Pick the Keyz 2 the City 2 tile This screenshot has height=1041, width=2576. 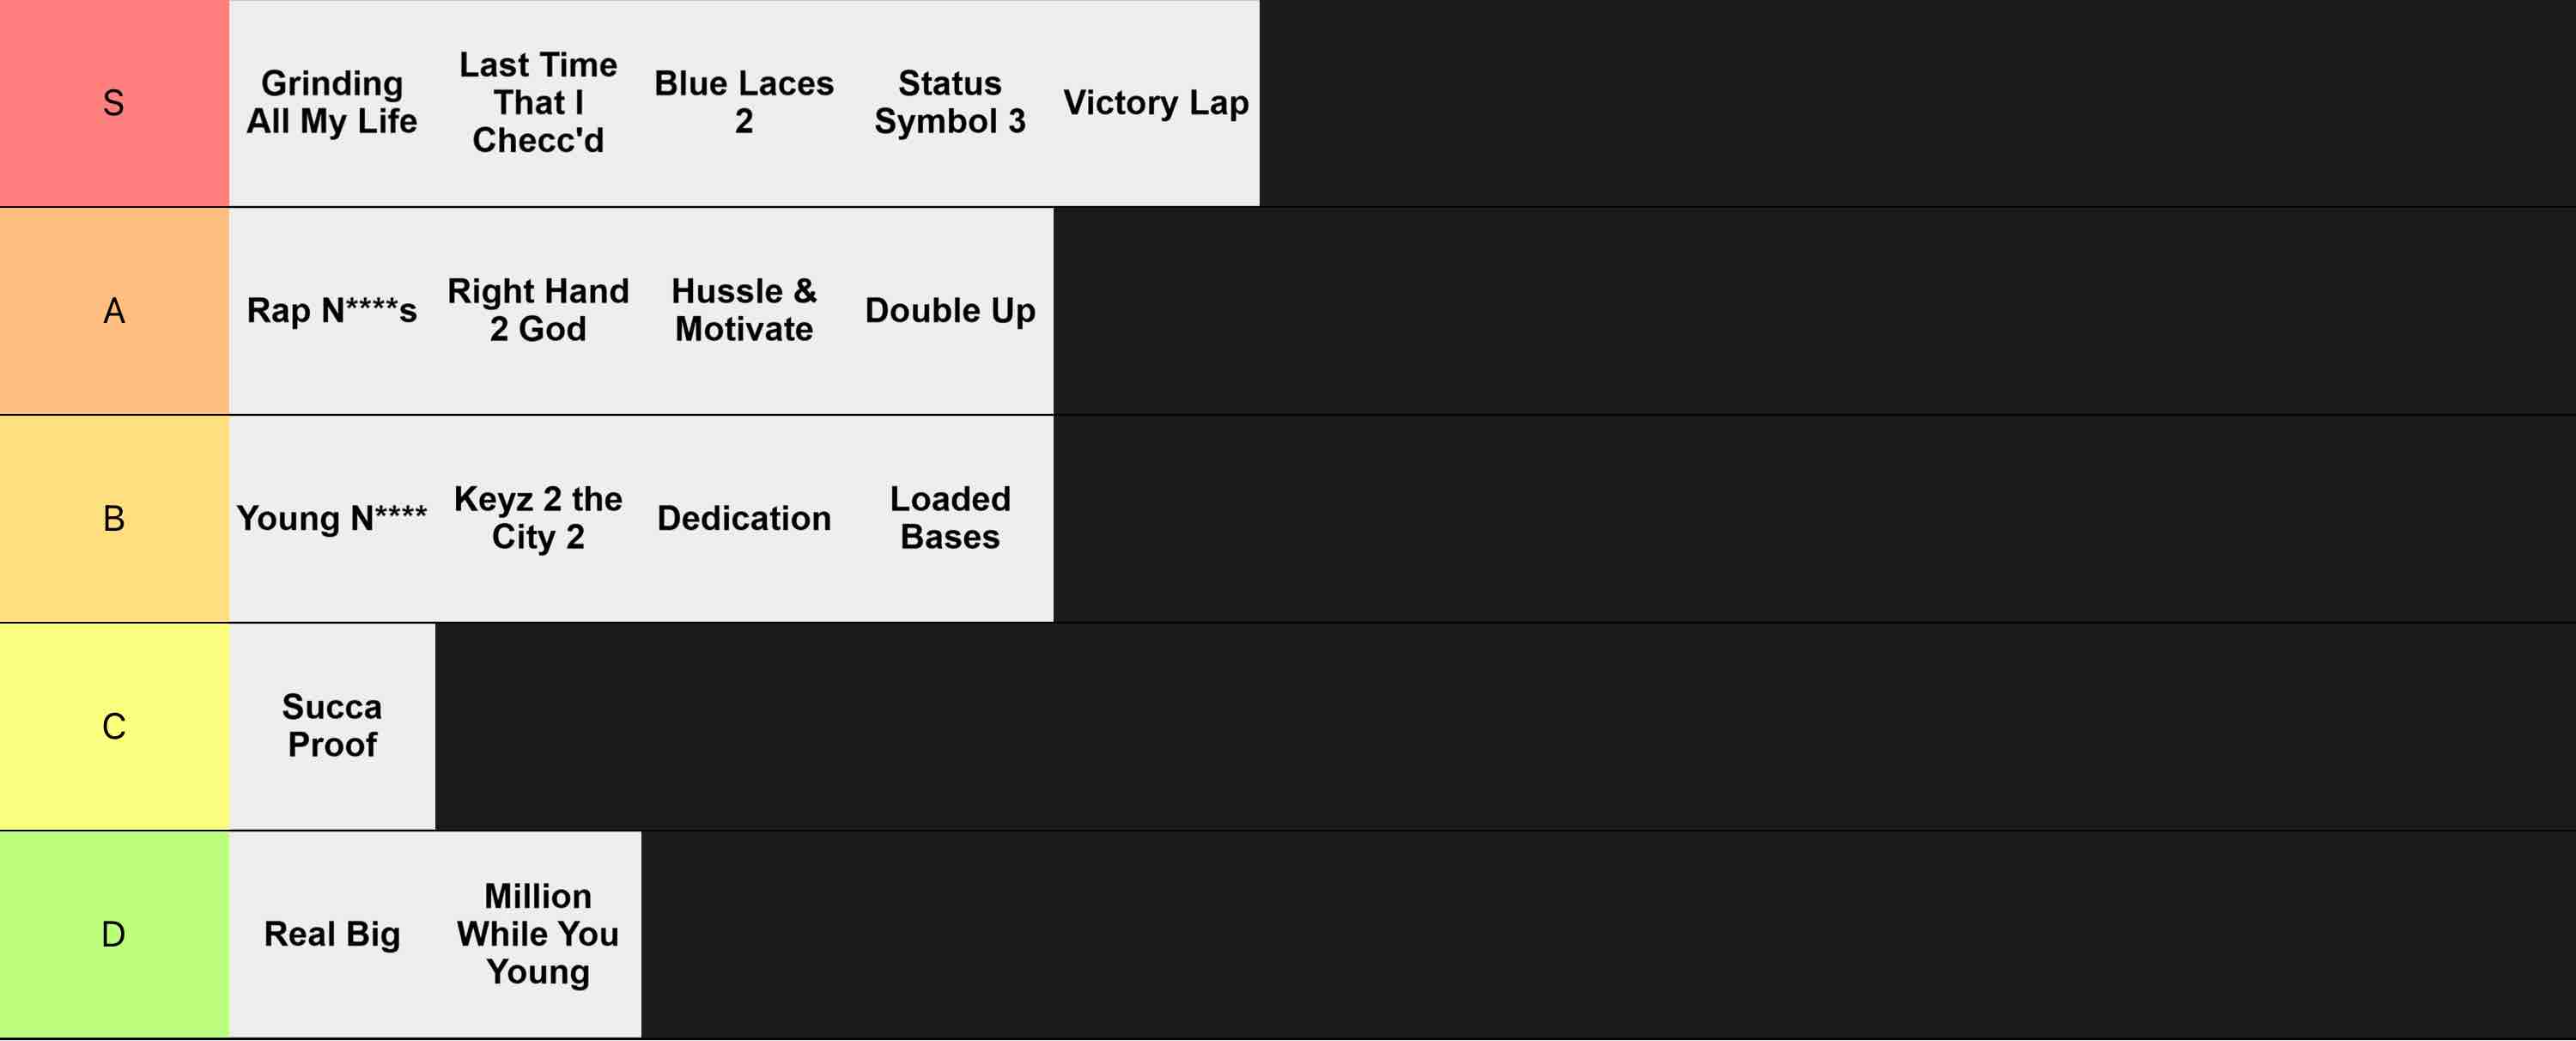[538, 519]
